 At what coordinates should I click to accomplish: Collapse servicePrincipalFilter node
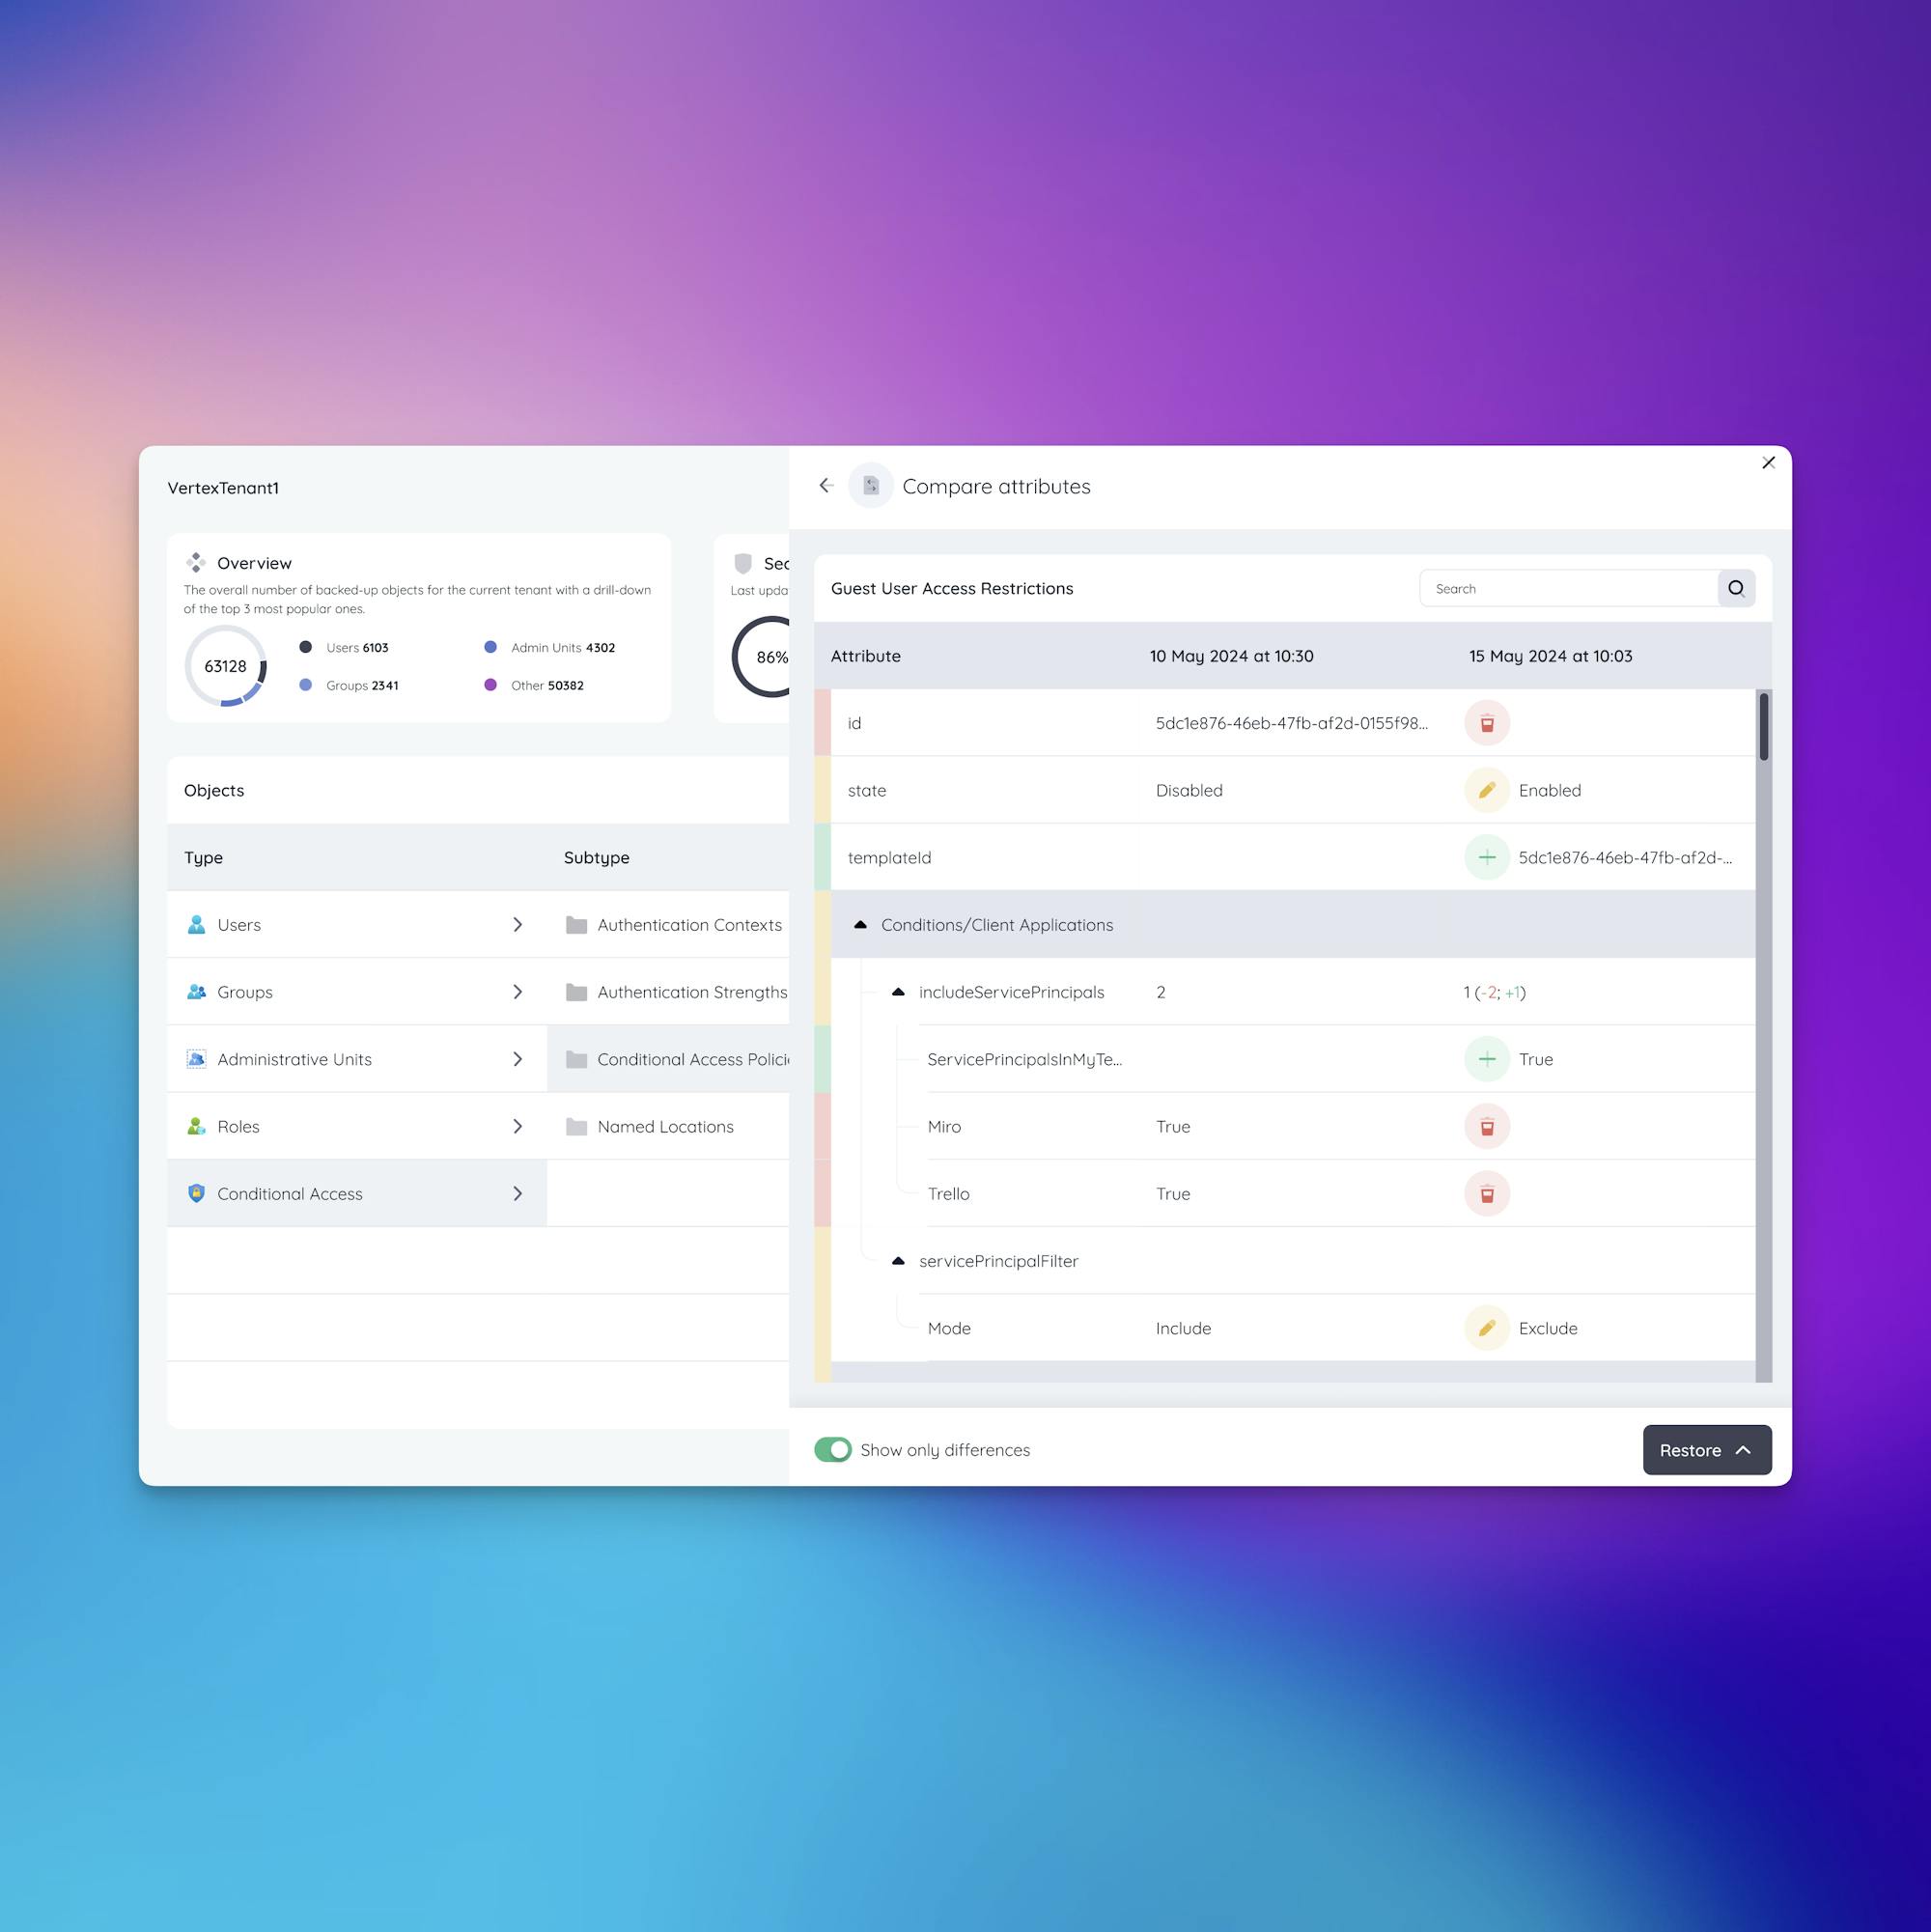898,1261
